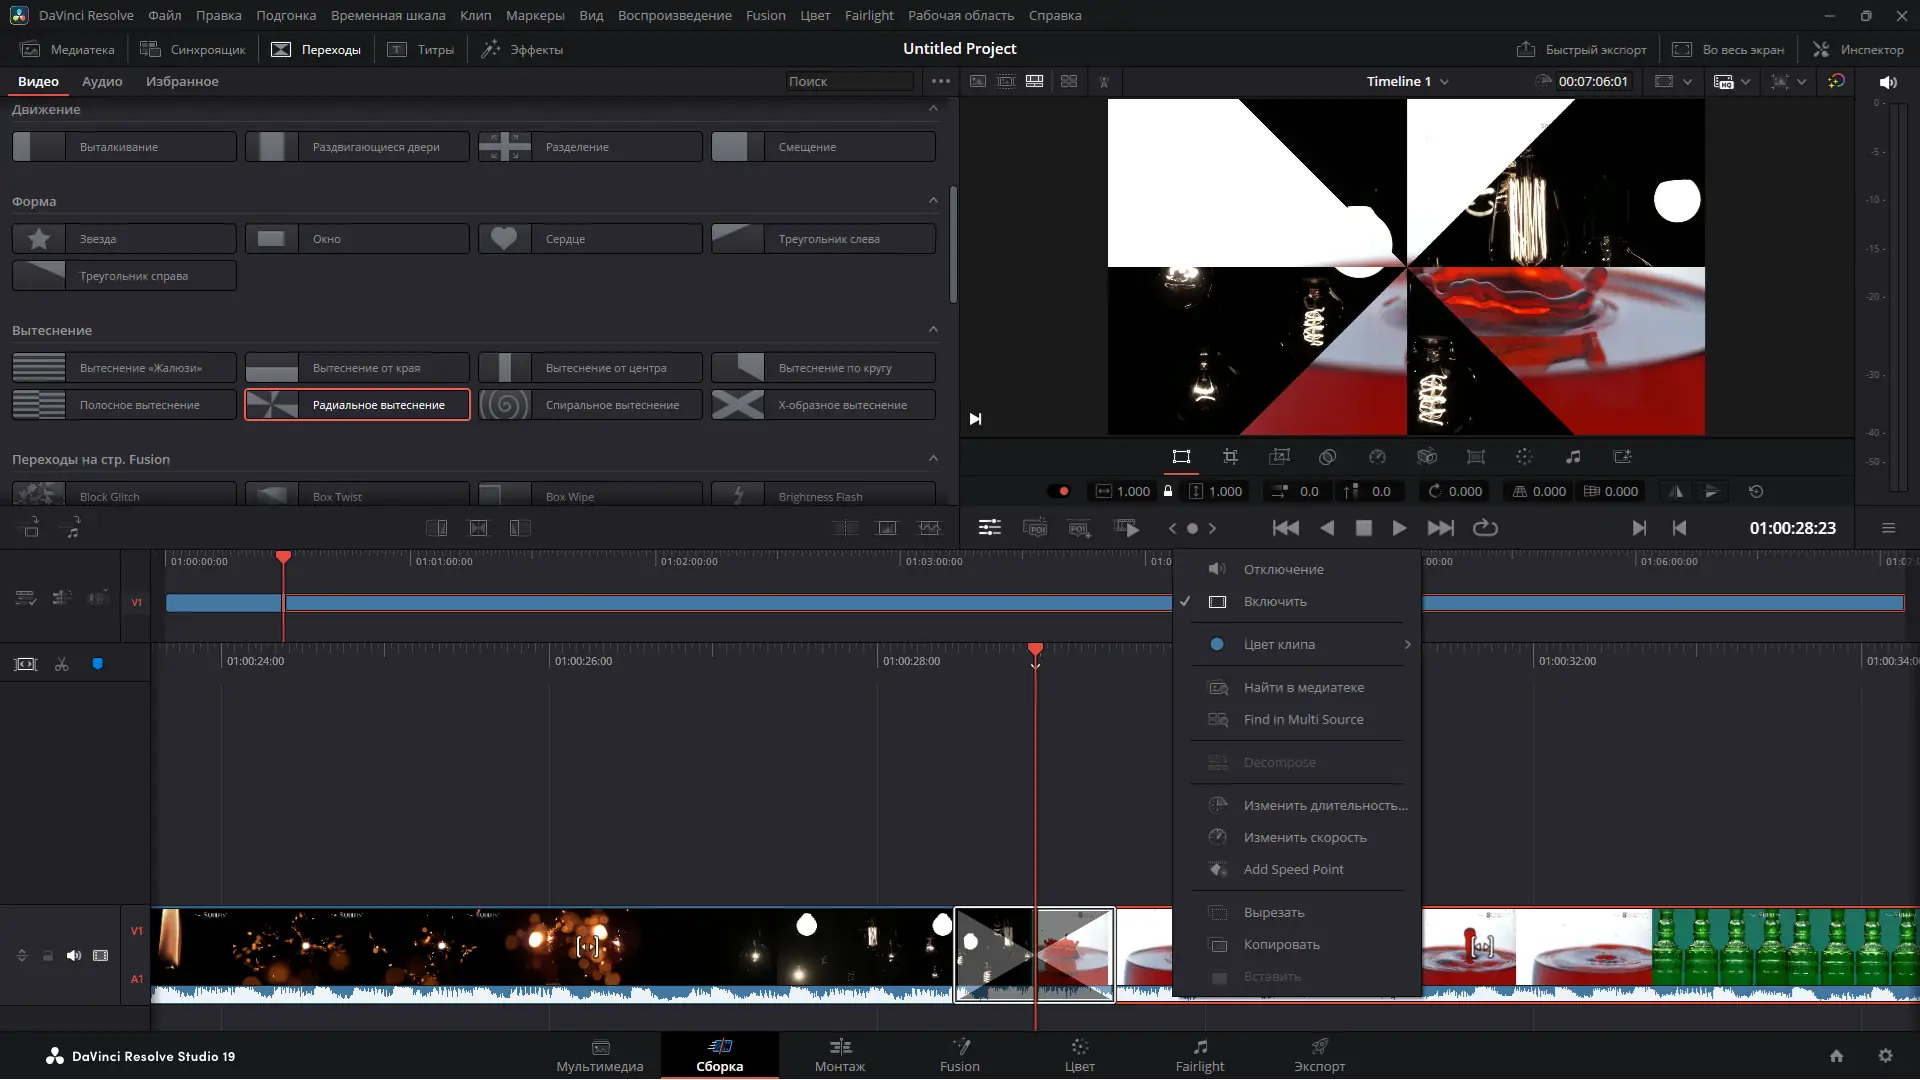
Task: Select the Transform tool icon under viewer
Action: (1181, 457)
